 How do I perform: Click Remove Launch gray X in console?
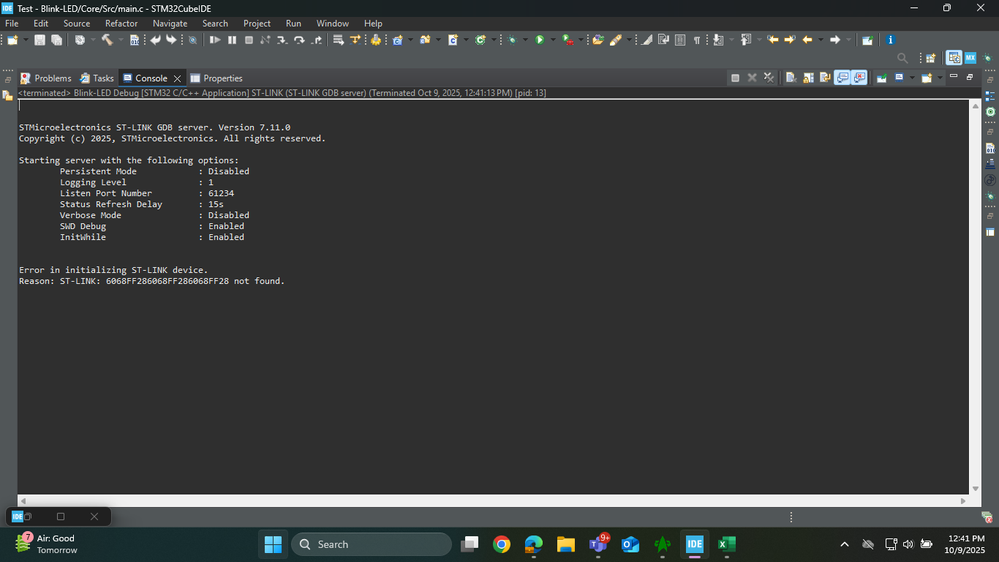coord(752,78)
